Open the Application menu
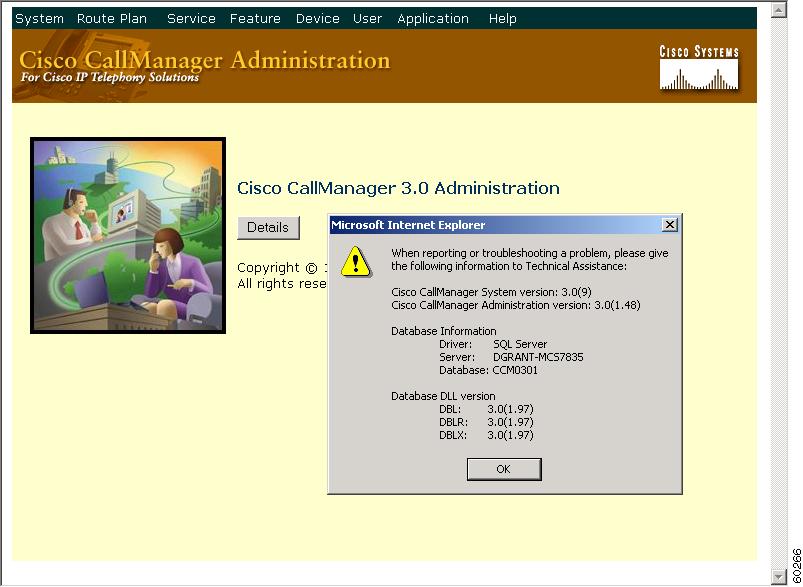 (x=433, y=19)
